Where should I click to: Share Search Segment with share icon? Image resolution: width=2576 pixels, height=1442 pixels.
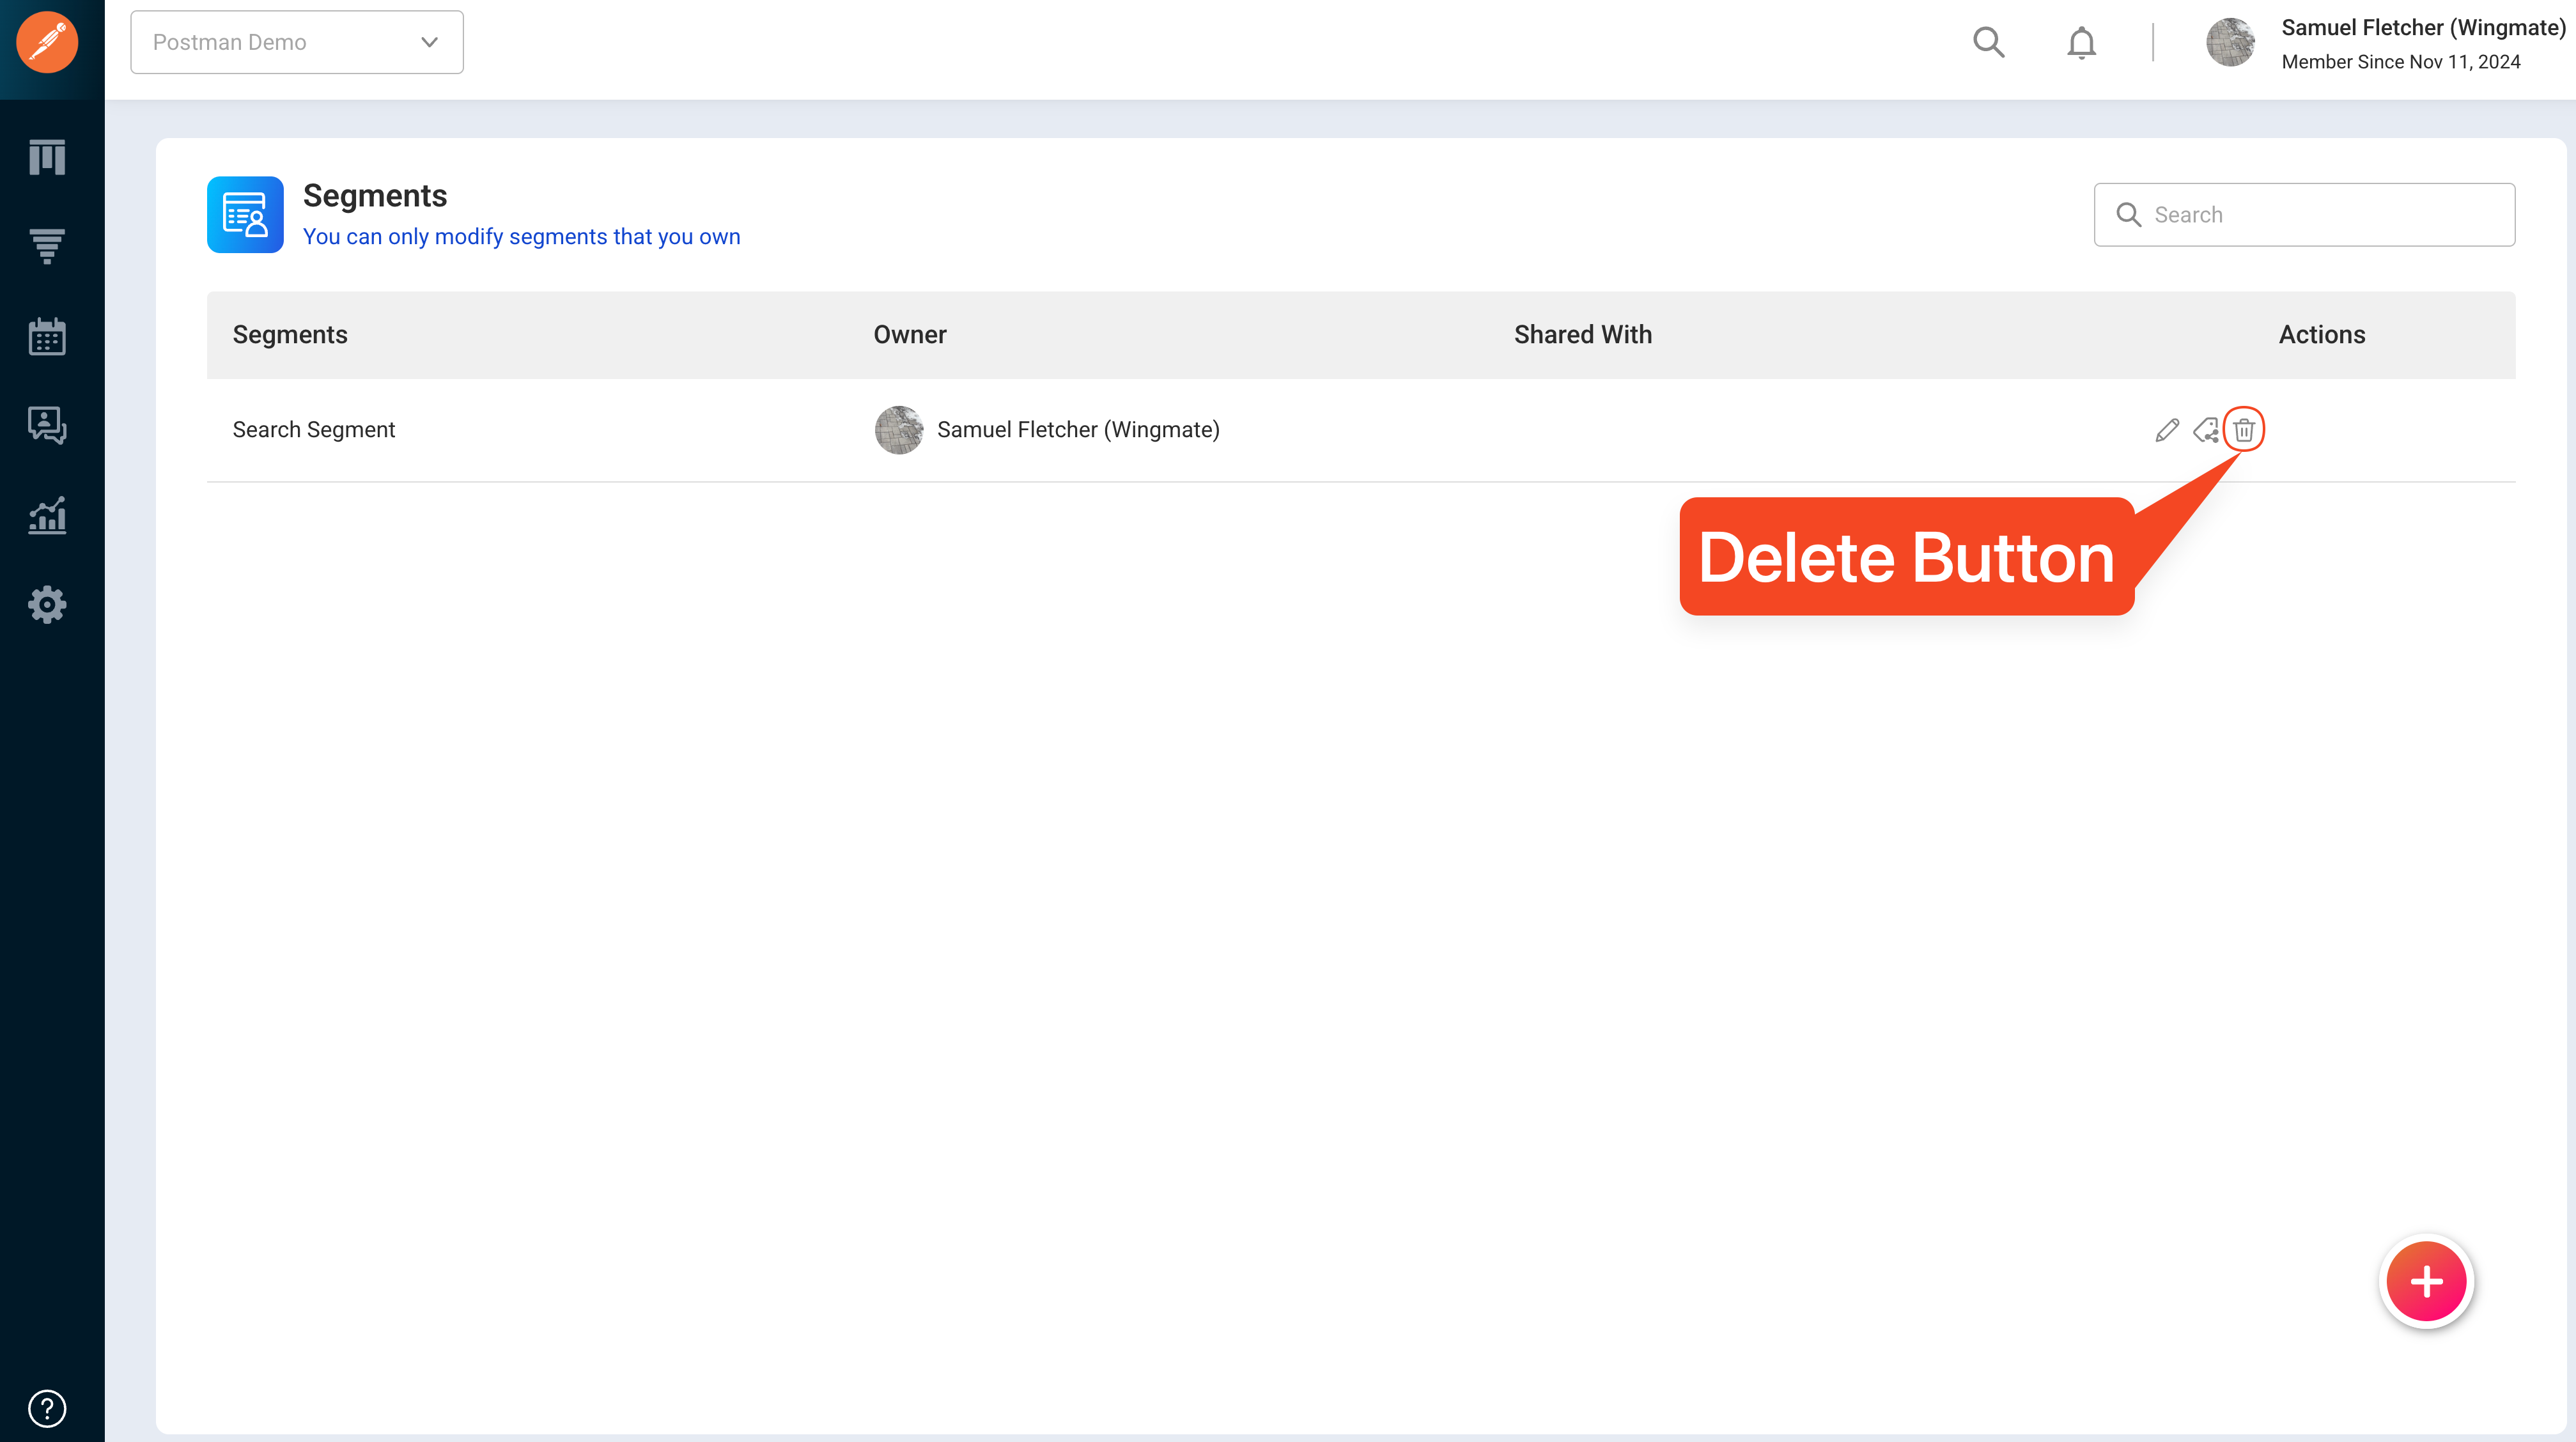click(x=2205, y=430)
